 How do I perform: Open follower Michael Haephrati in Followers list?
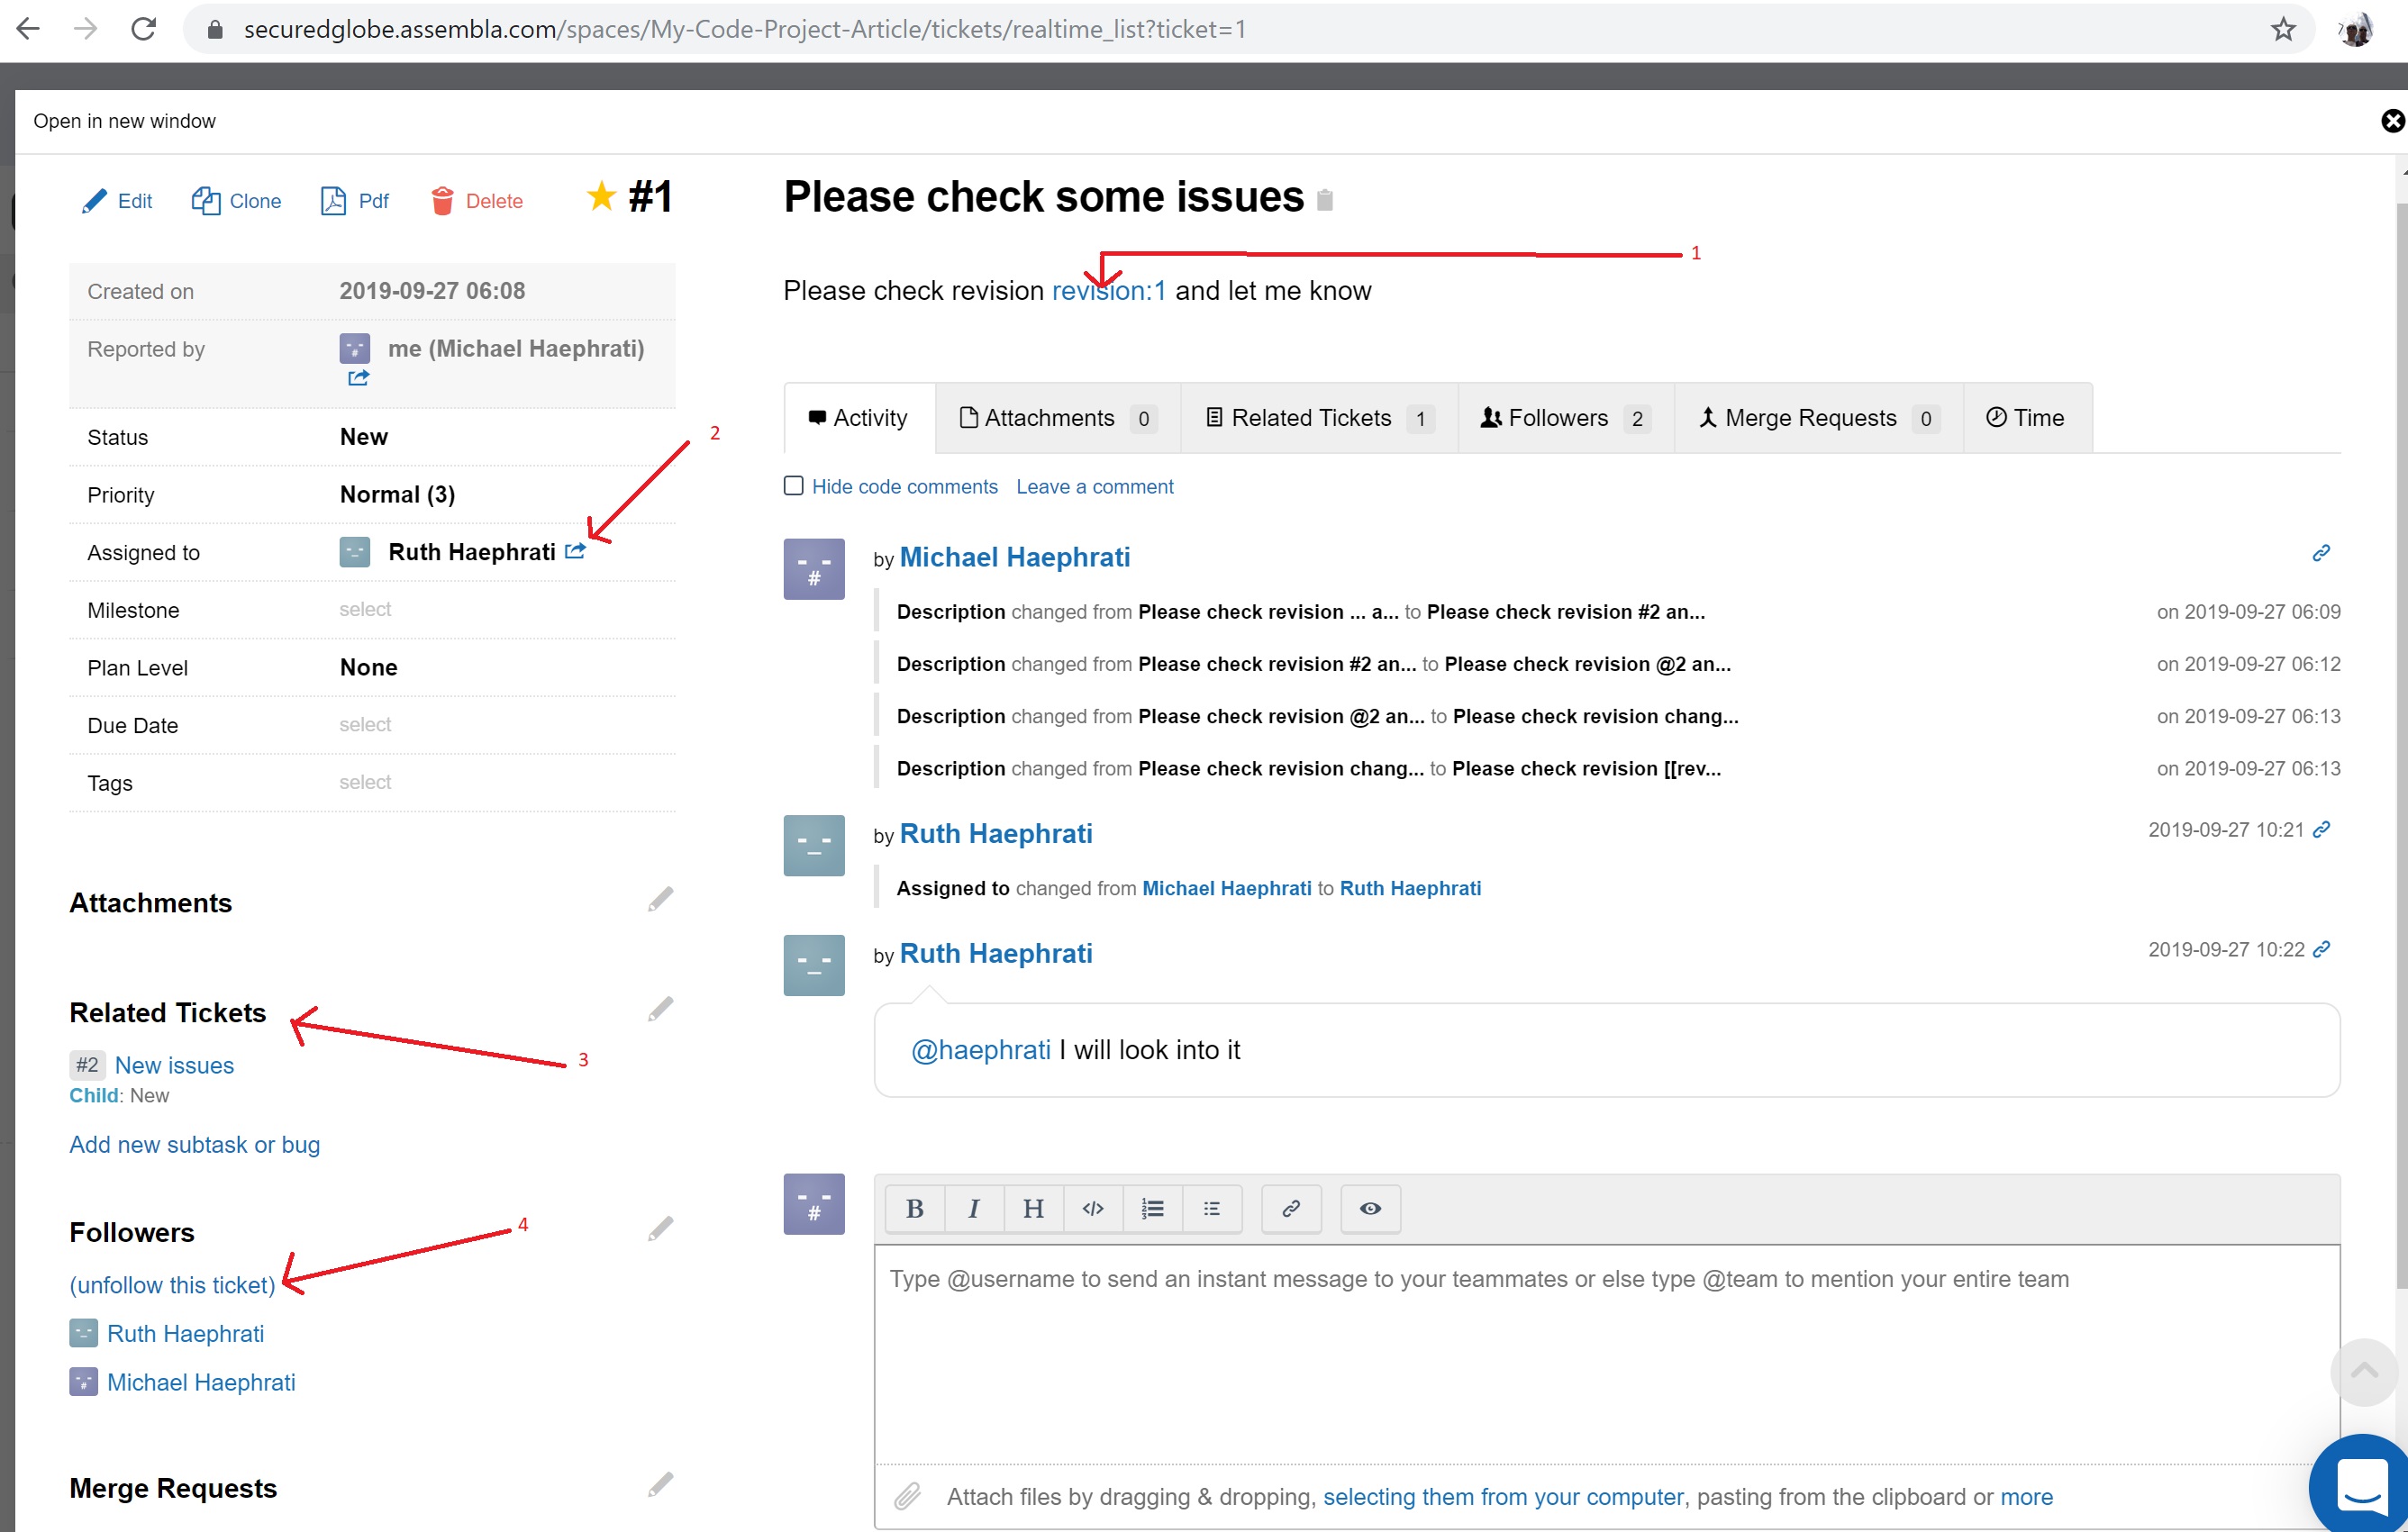pyautogui.click(x=201, y=1382)
